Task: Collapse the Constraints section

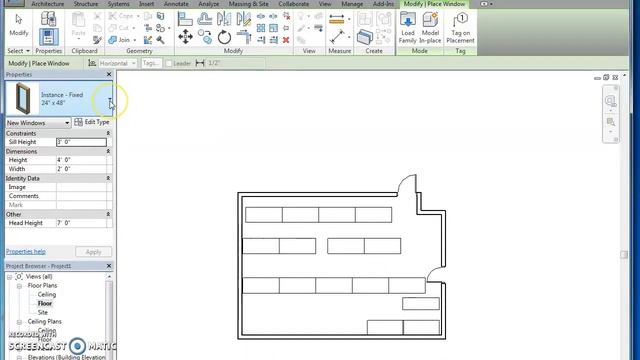Action: click(108, 133)
